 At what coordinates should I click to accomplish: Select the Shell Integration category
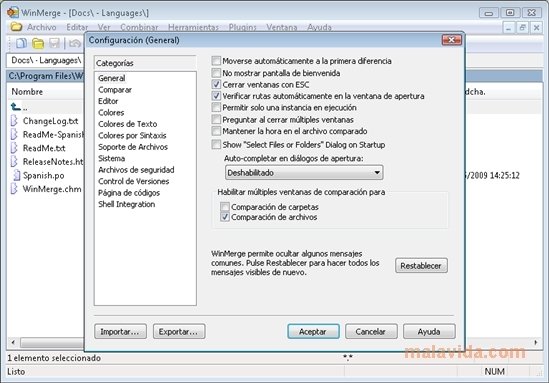click(126, 204)
